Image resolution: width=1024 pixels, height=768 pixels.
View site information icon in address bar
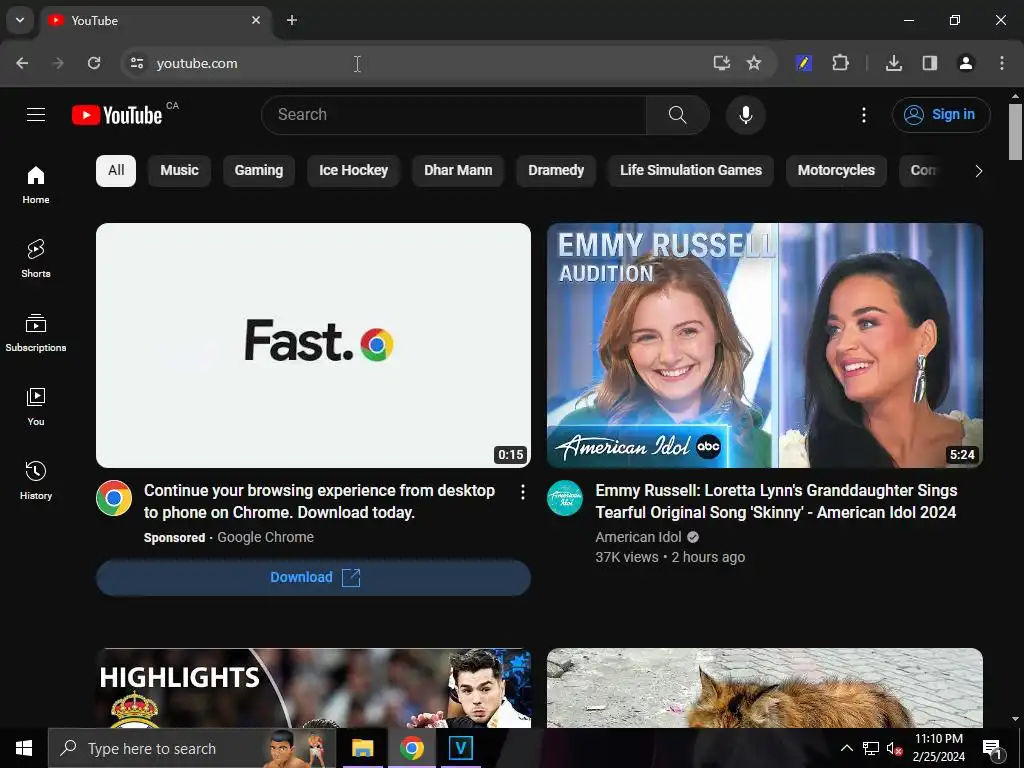(x=136, y=63)
